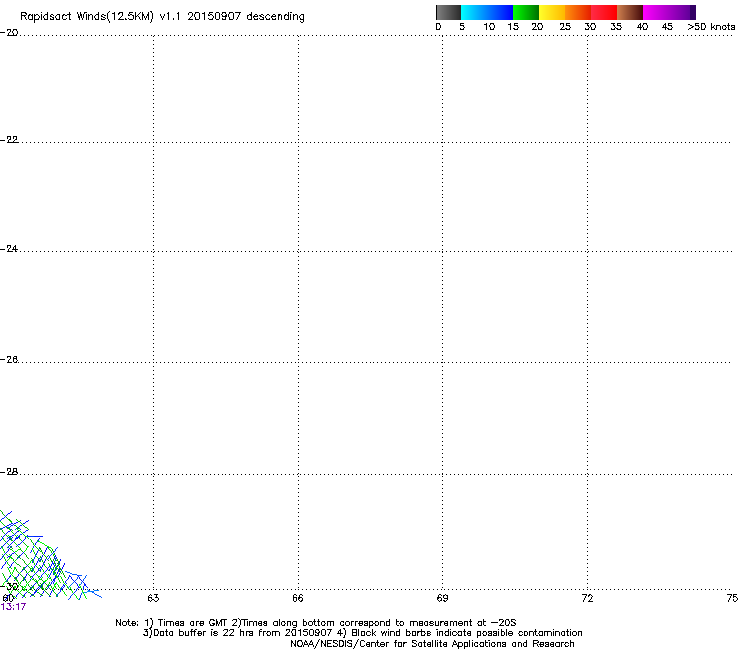
Task: Click the yellow 20-25 knots color segment
Action: (552, 12)
